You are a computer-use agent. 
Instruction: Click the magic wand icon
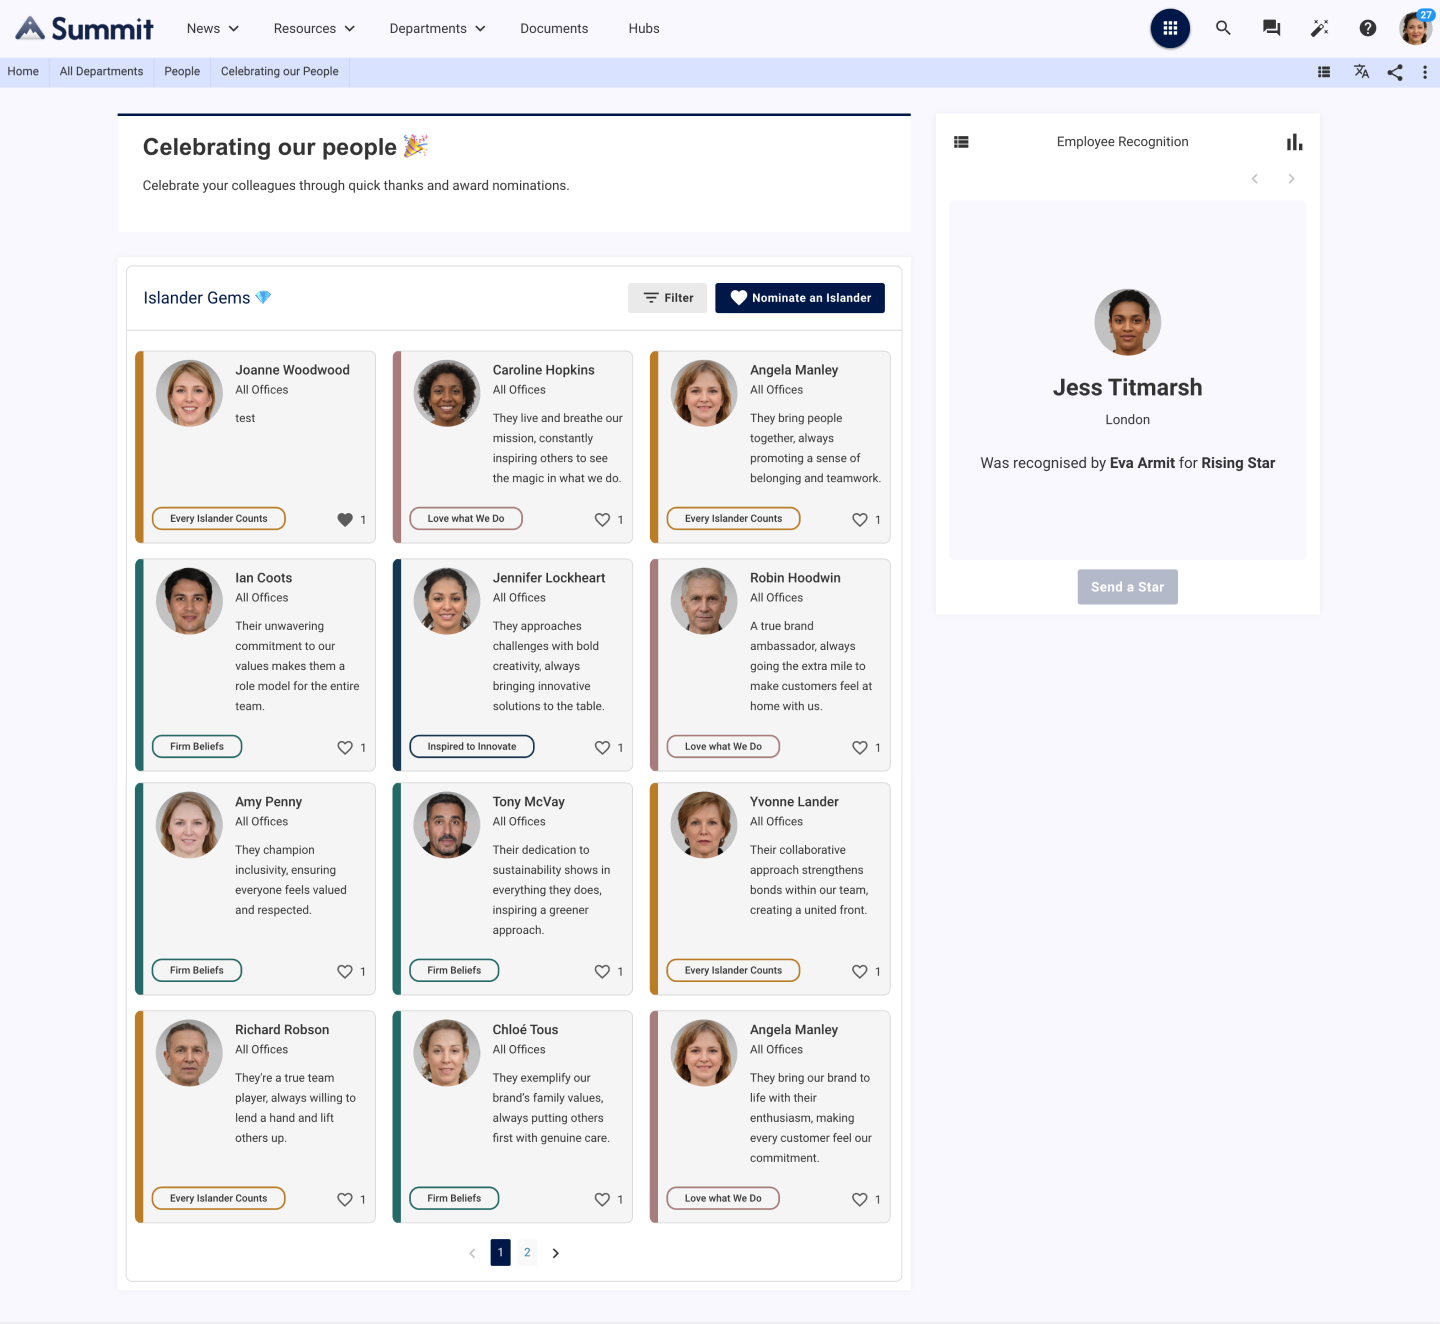click(1319, 28)
